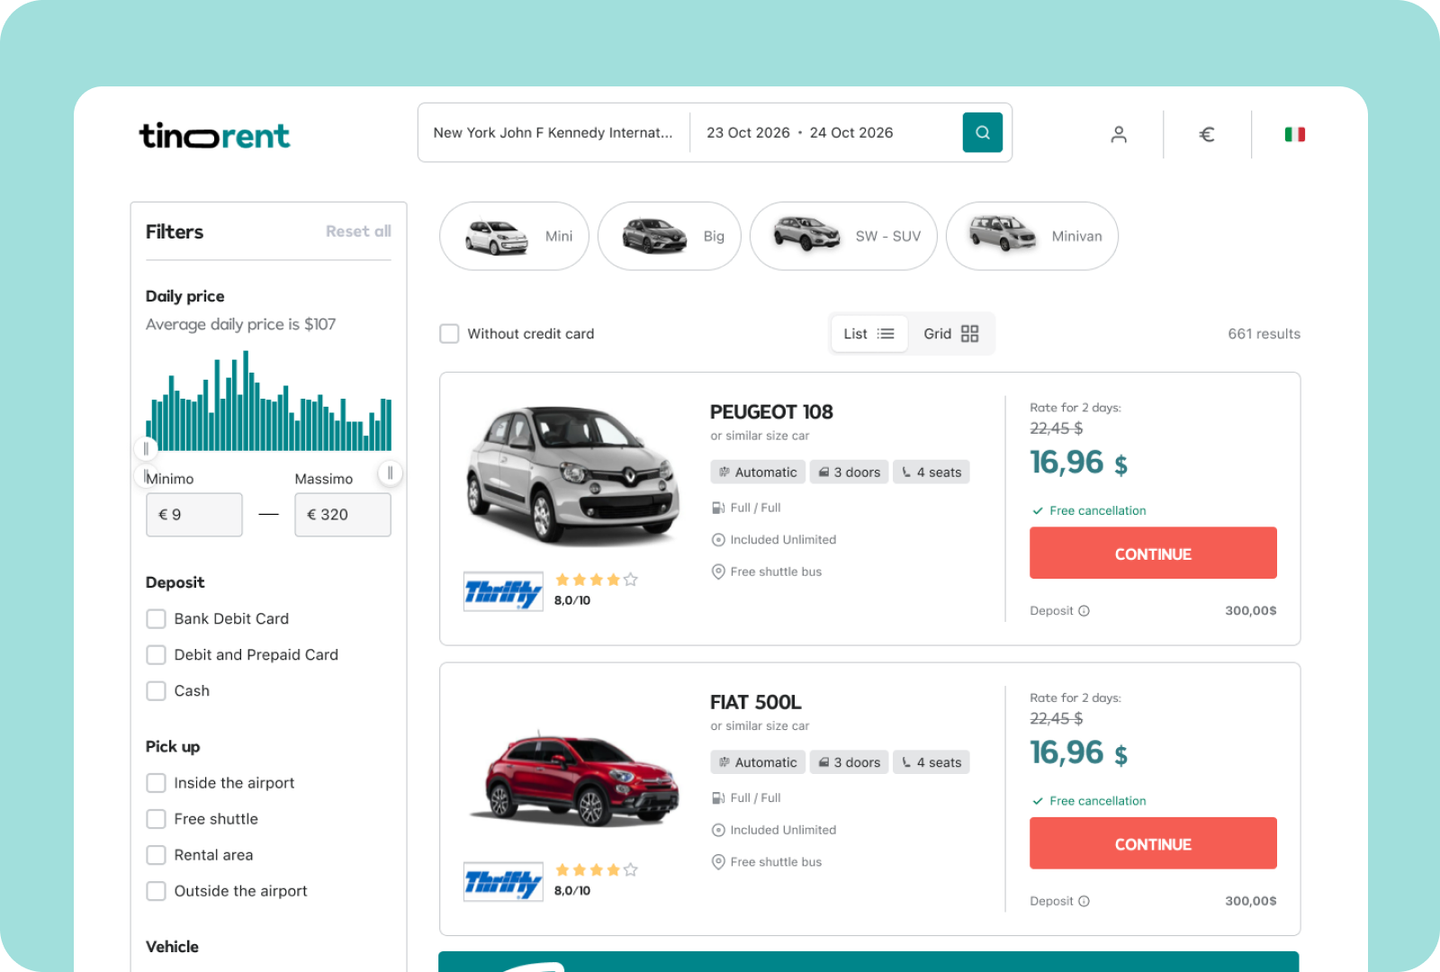
Task: Click Thrifty logo on Fiat 500L card
Action: click(x=503, y=882)
